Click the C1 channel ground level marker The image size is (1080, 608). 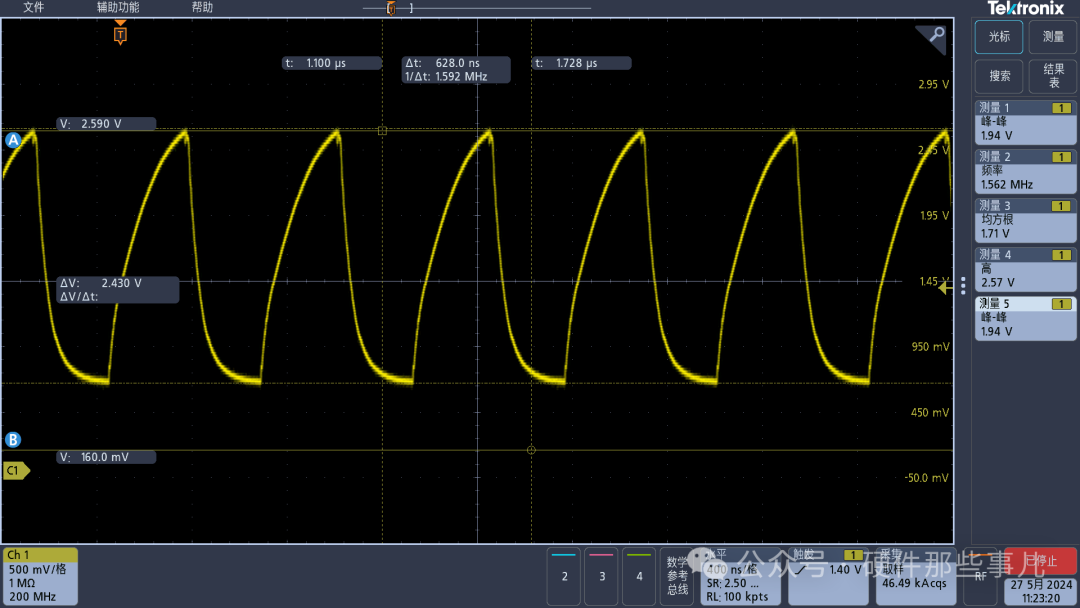point(15,470)
